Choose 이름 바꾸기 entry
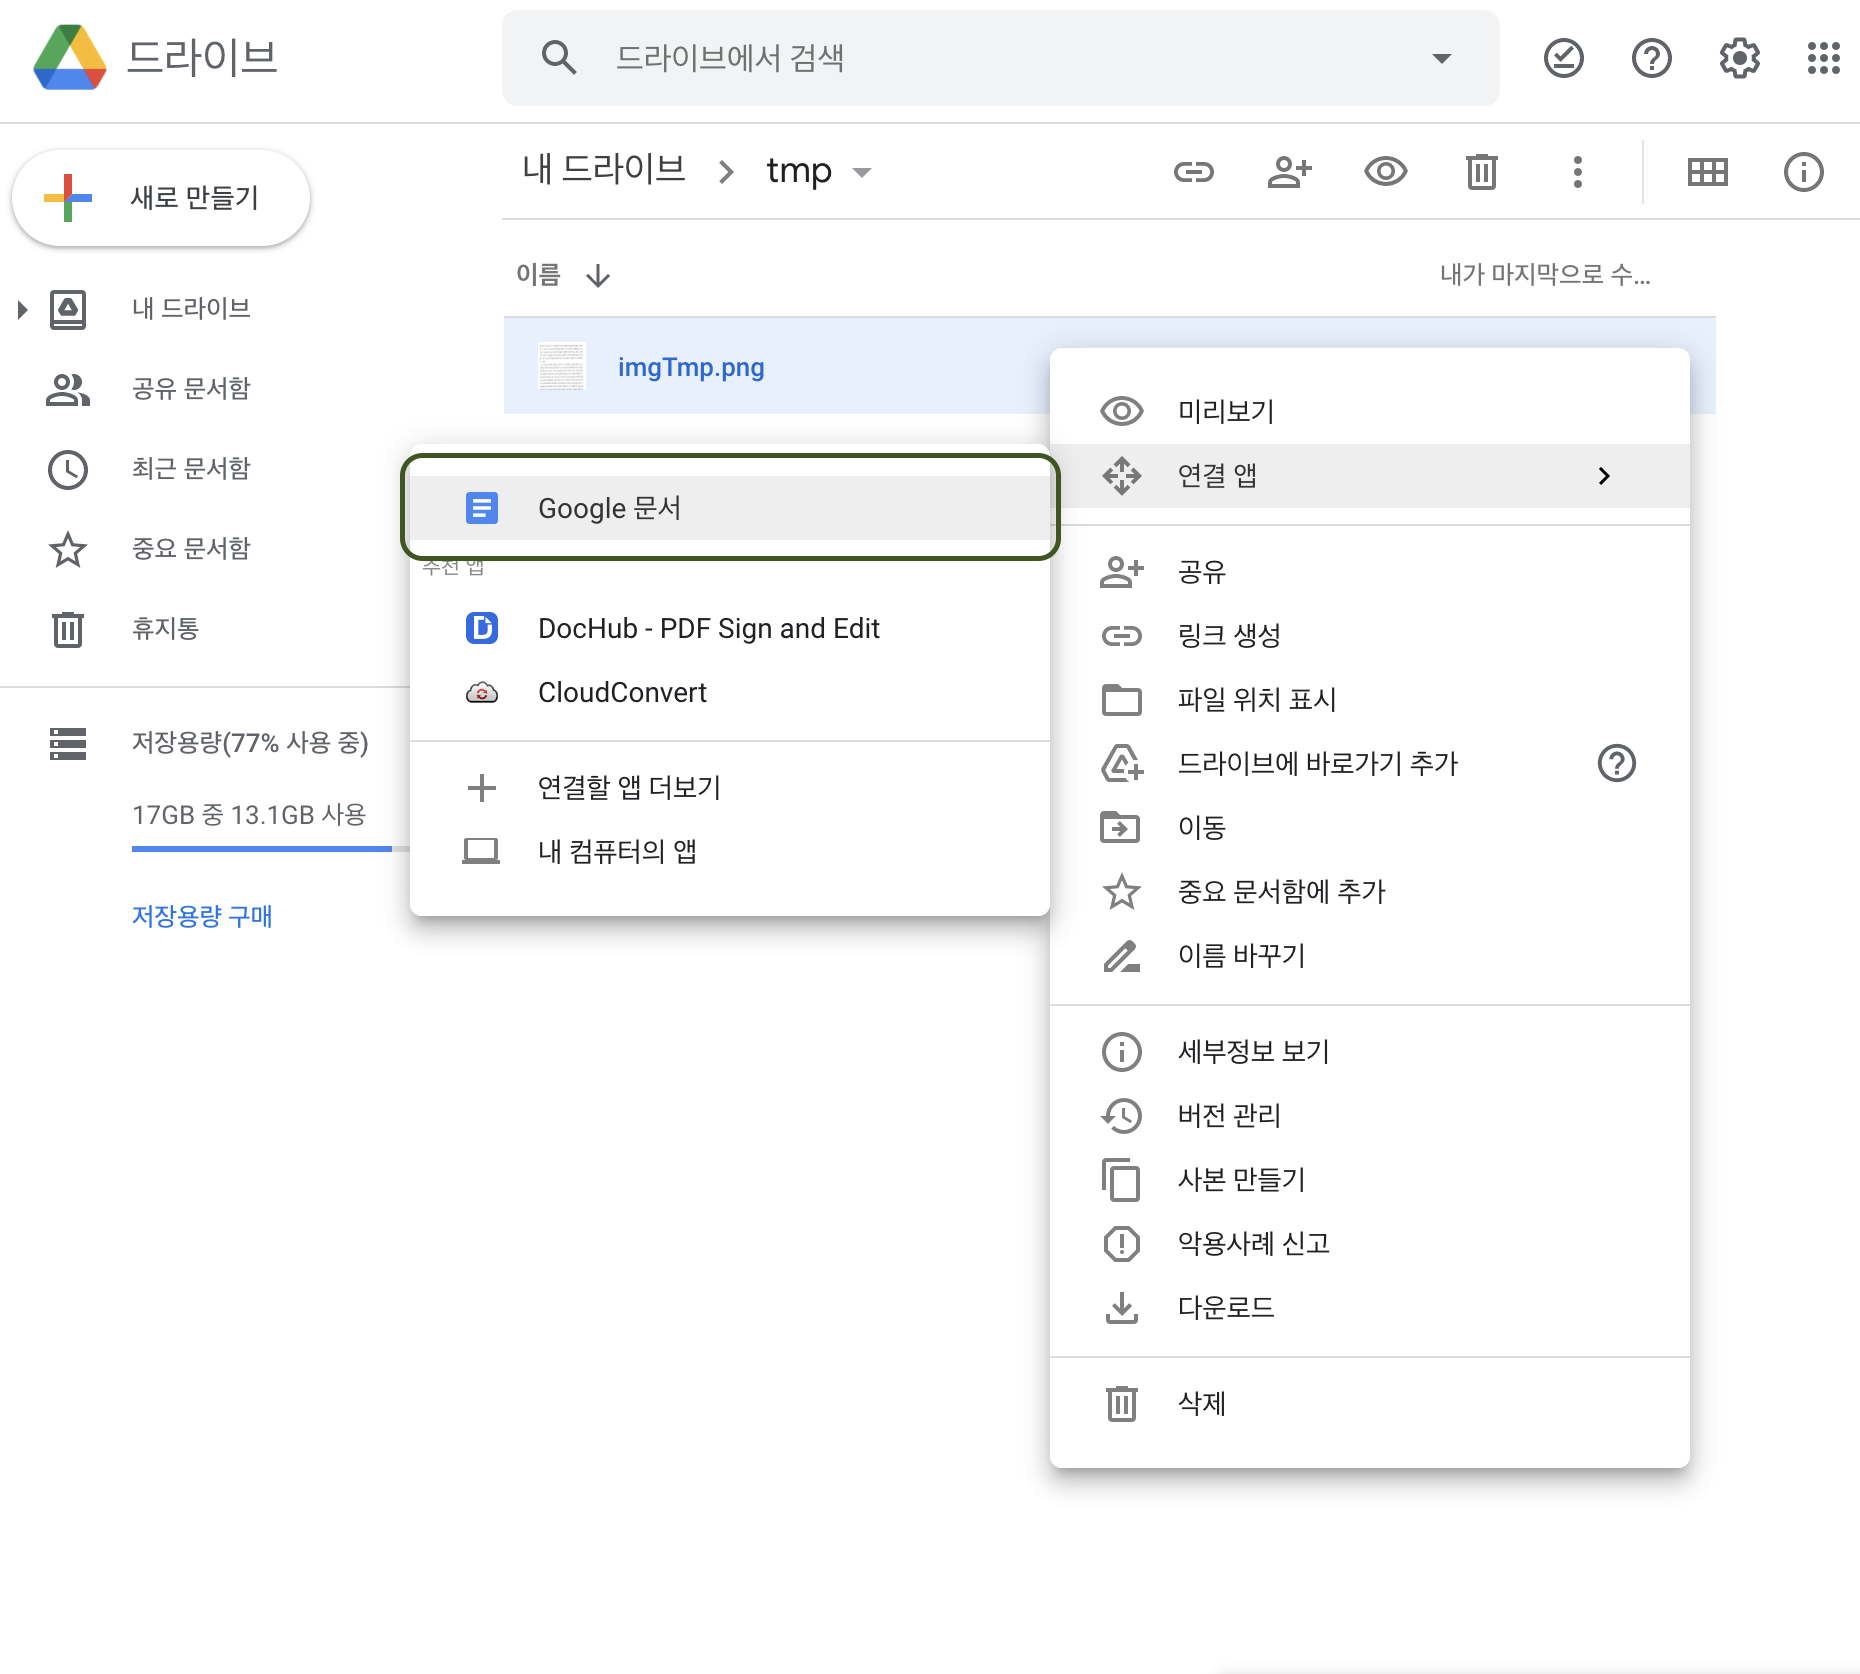 pyautogui.click(x=1370, y=956)
